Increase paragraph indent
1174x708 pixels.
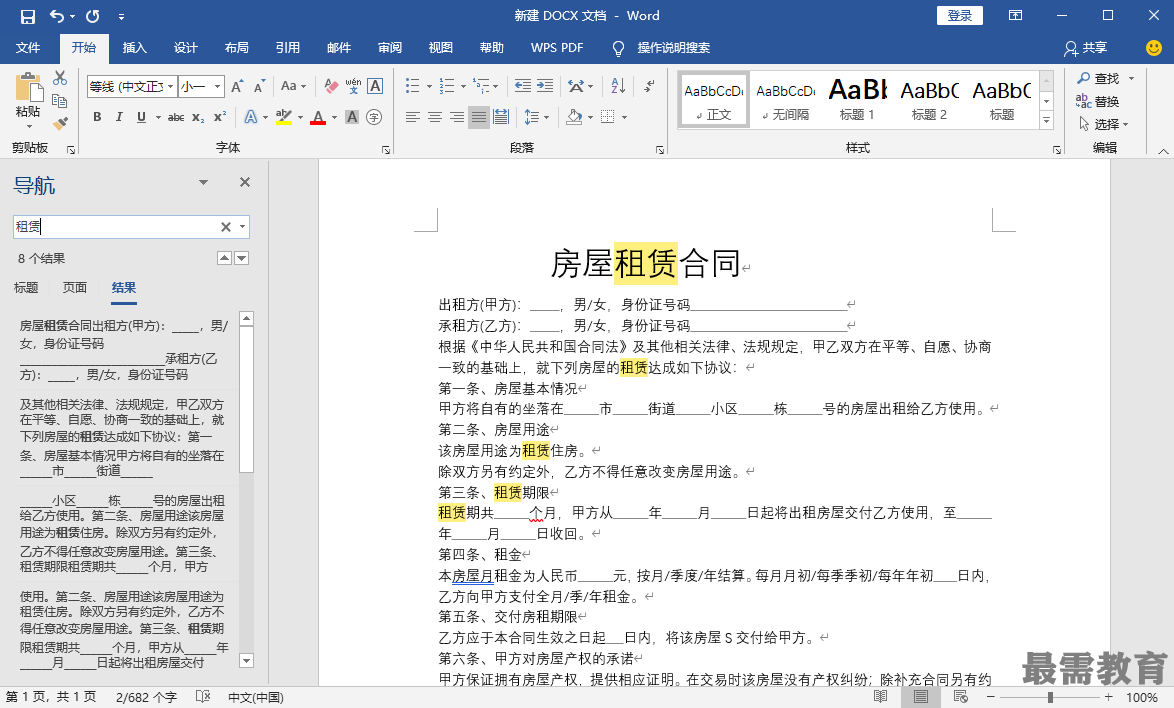coord(545,86)
